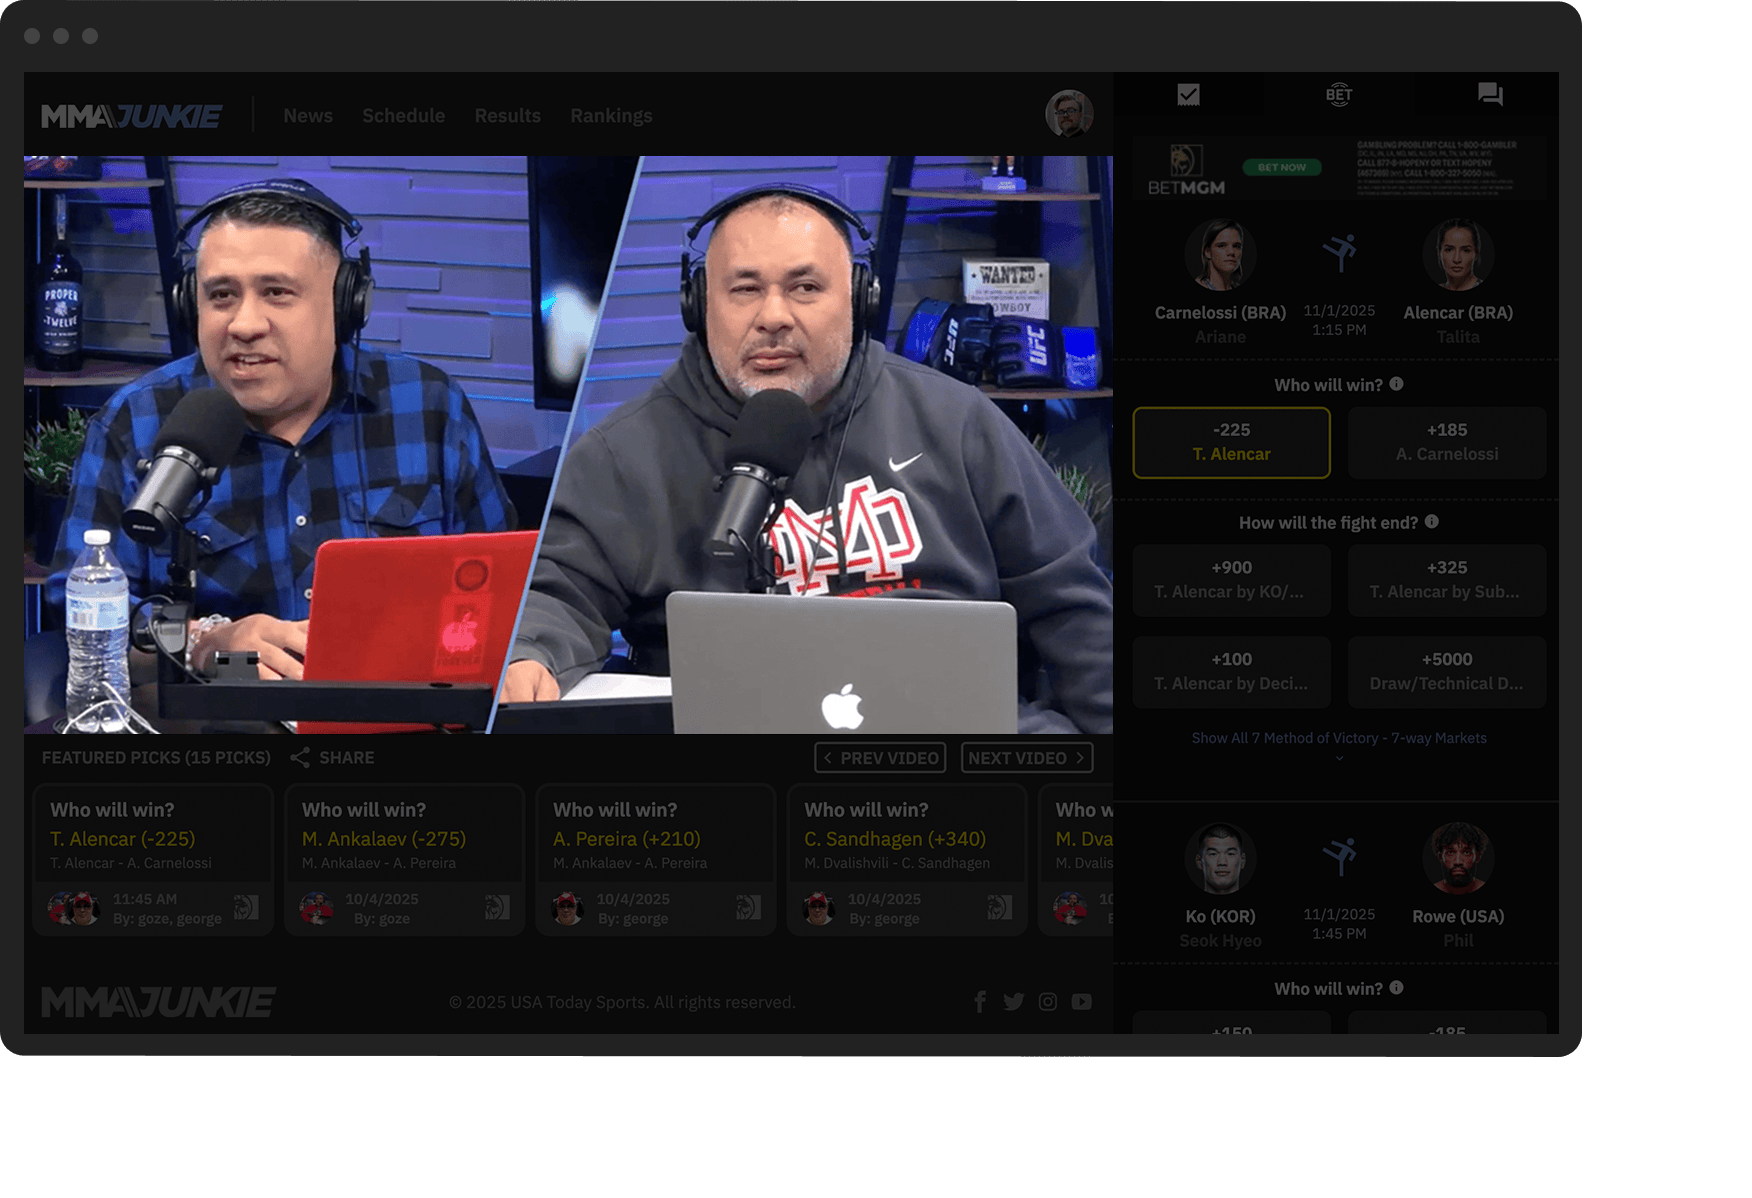Select the +185 A. Carnelossi pick

pos(1446,442)
